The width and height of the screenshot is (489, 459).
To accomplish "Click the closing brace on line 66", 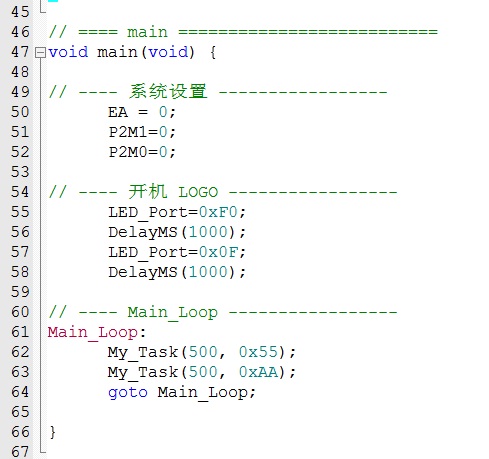I will (x=53, y=432).
